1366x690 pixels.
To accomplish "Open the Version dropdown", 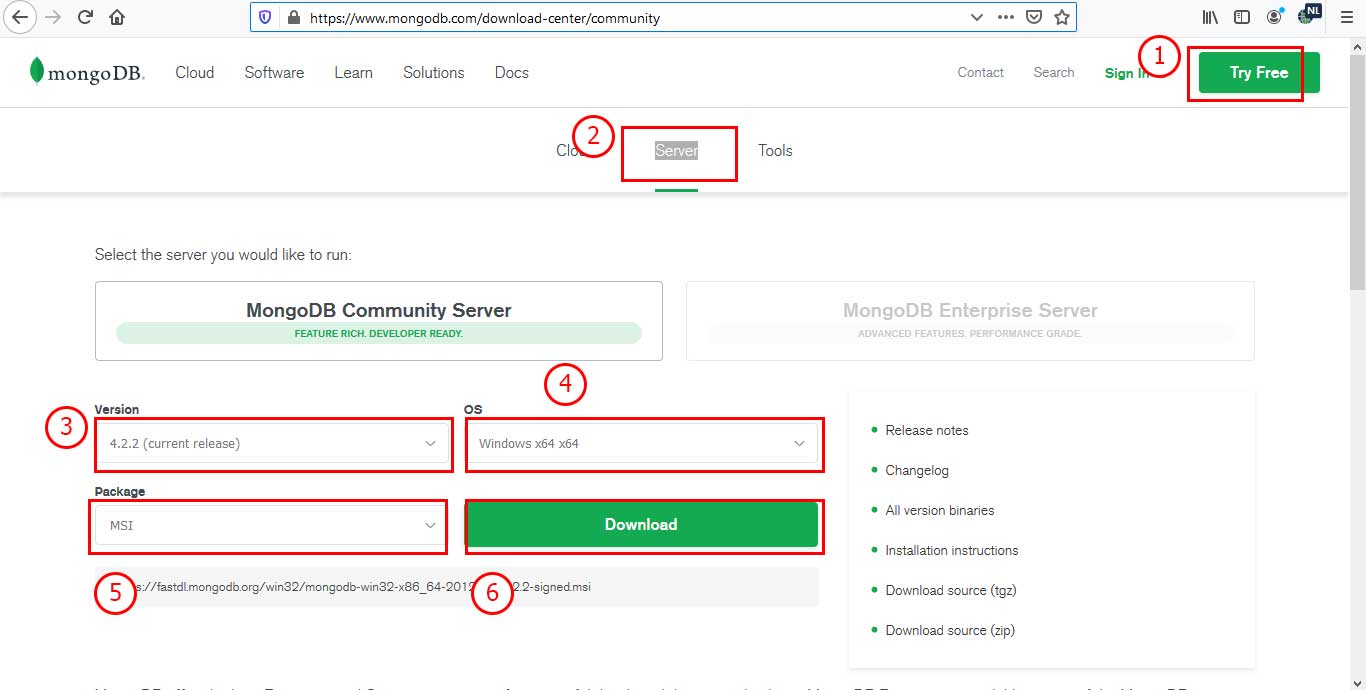I will click(x=272, y=443).
